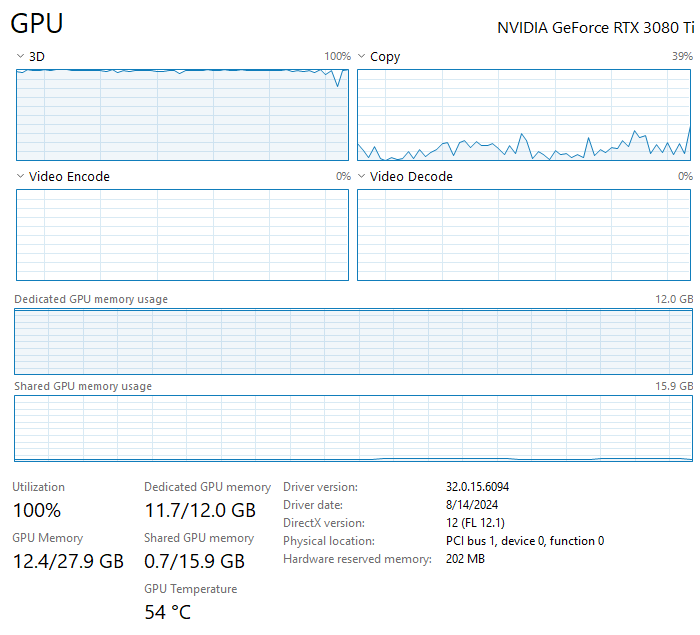Click the 3D utilization graph
The width and height of the screenshot is (700, 635).
pyautogui.click(x=183, y=115)
